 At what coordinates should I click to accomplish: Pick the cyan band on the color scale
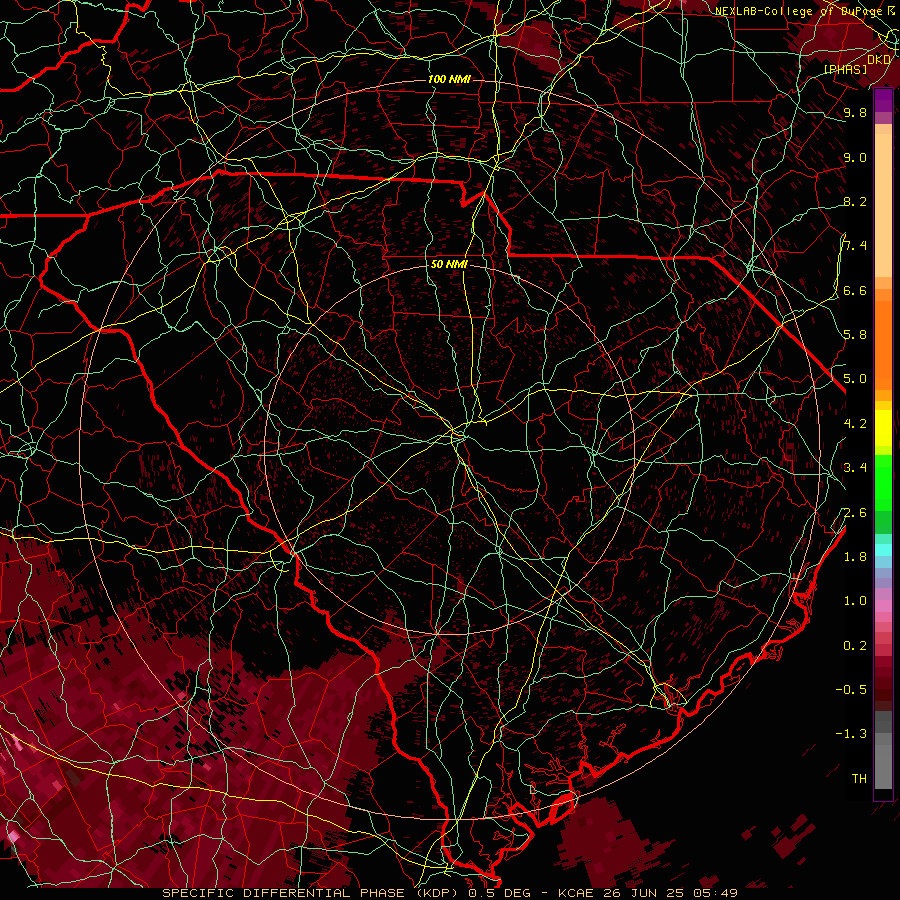[x=883, y=550]
